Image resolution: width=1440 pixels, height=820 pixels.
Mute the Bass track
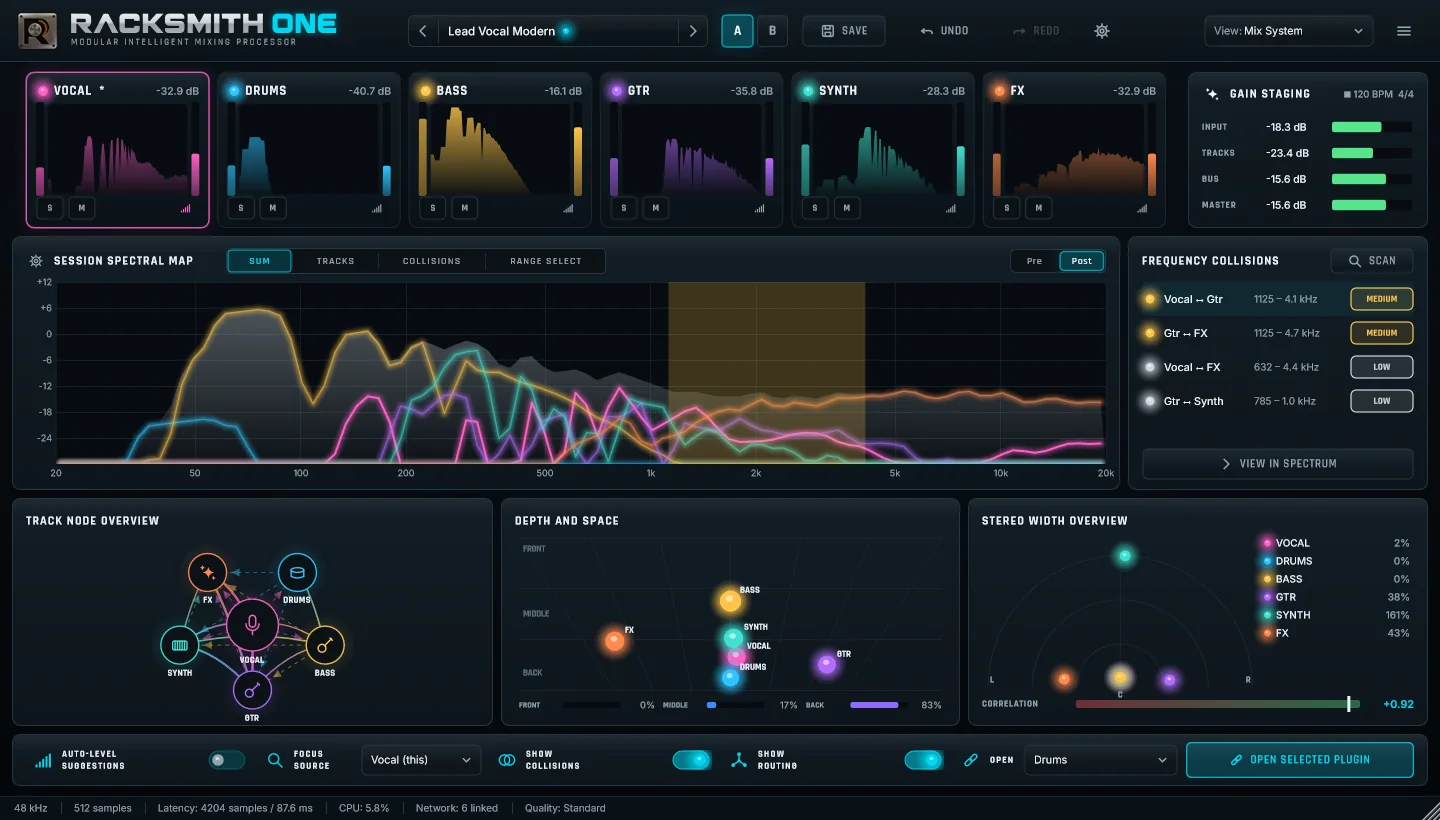pyautogui.click(x=464, y=208)
